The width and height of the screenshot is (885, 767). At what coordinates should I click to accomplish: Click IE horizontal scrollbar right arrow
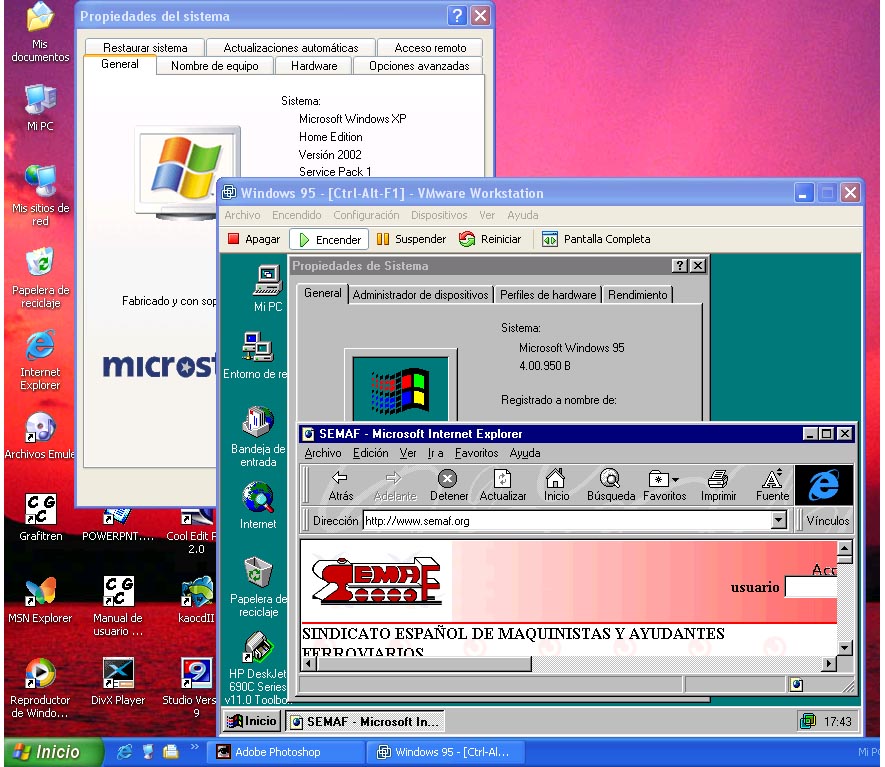point(828,664)
